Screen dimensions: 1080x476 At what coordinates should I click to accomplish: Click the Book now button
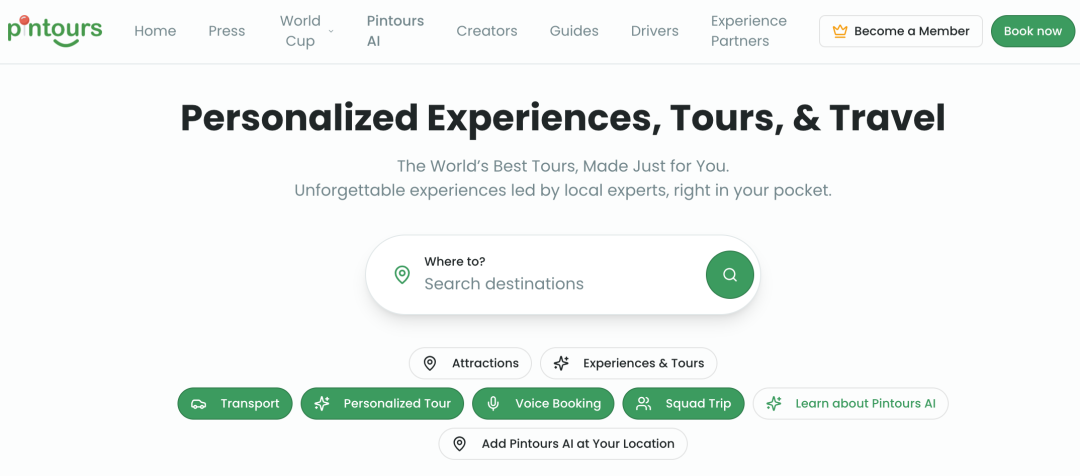1032,31
